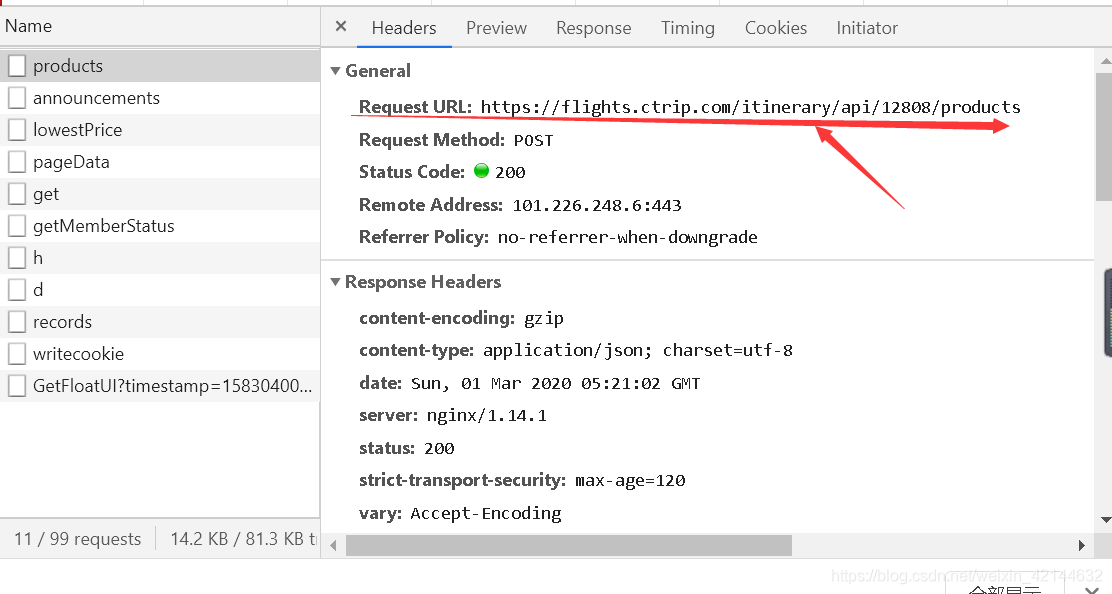Collapse the General section
The height and width of the screenshot is (594, 1112).
click(x=335, y=71)
